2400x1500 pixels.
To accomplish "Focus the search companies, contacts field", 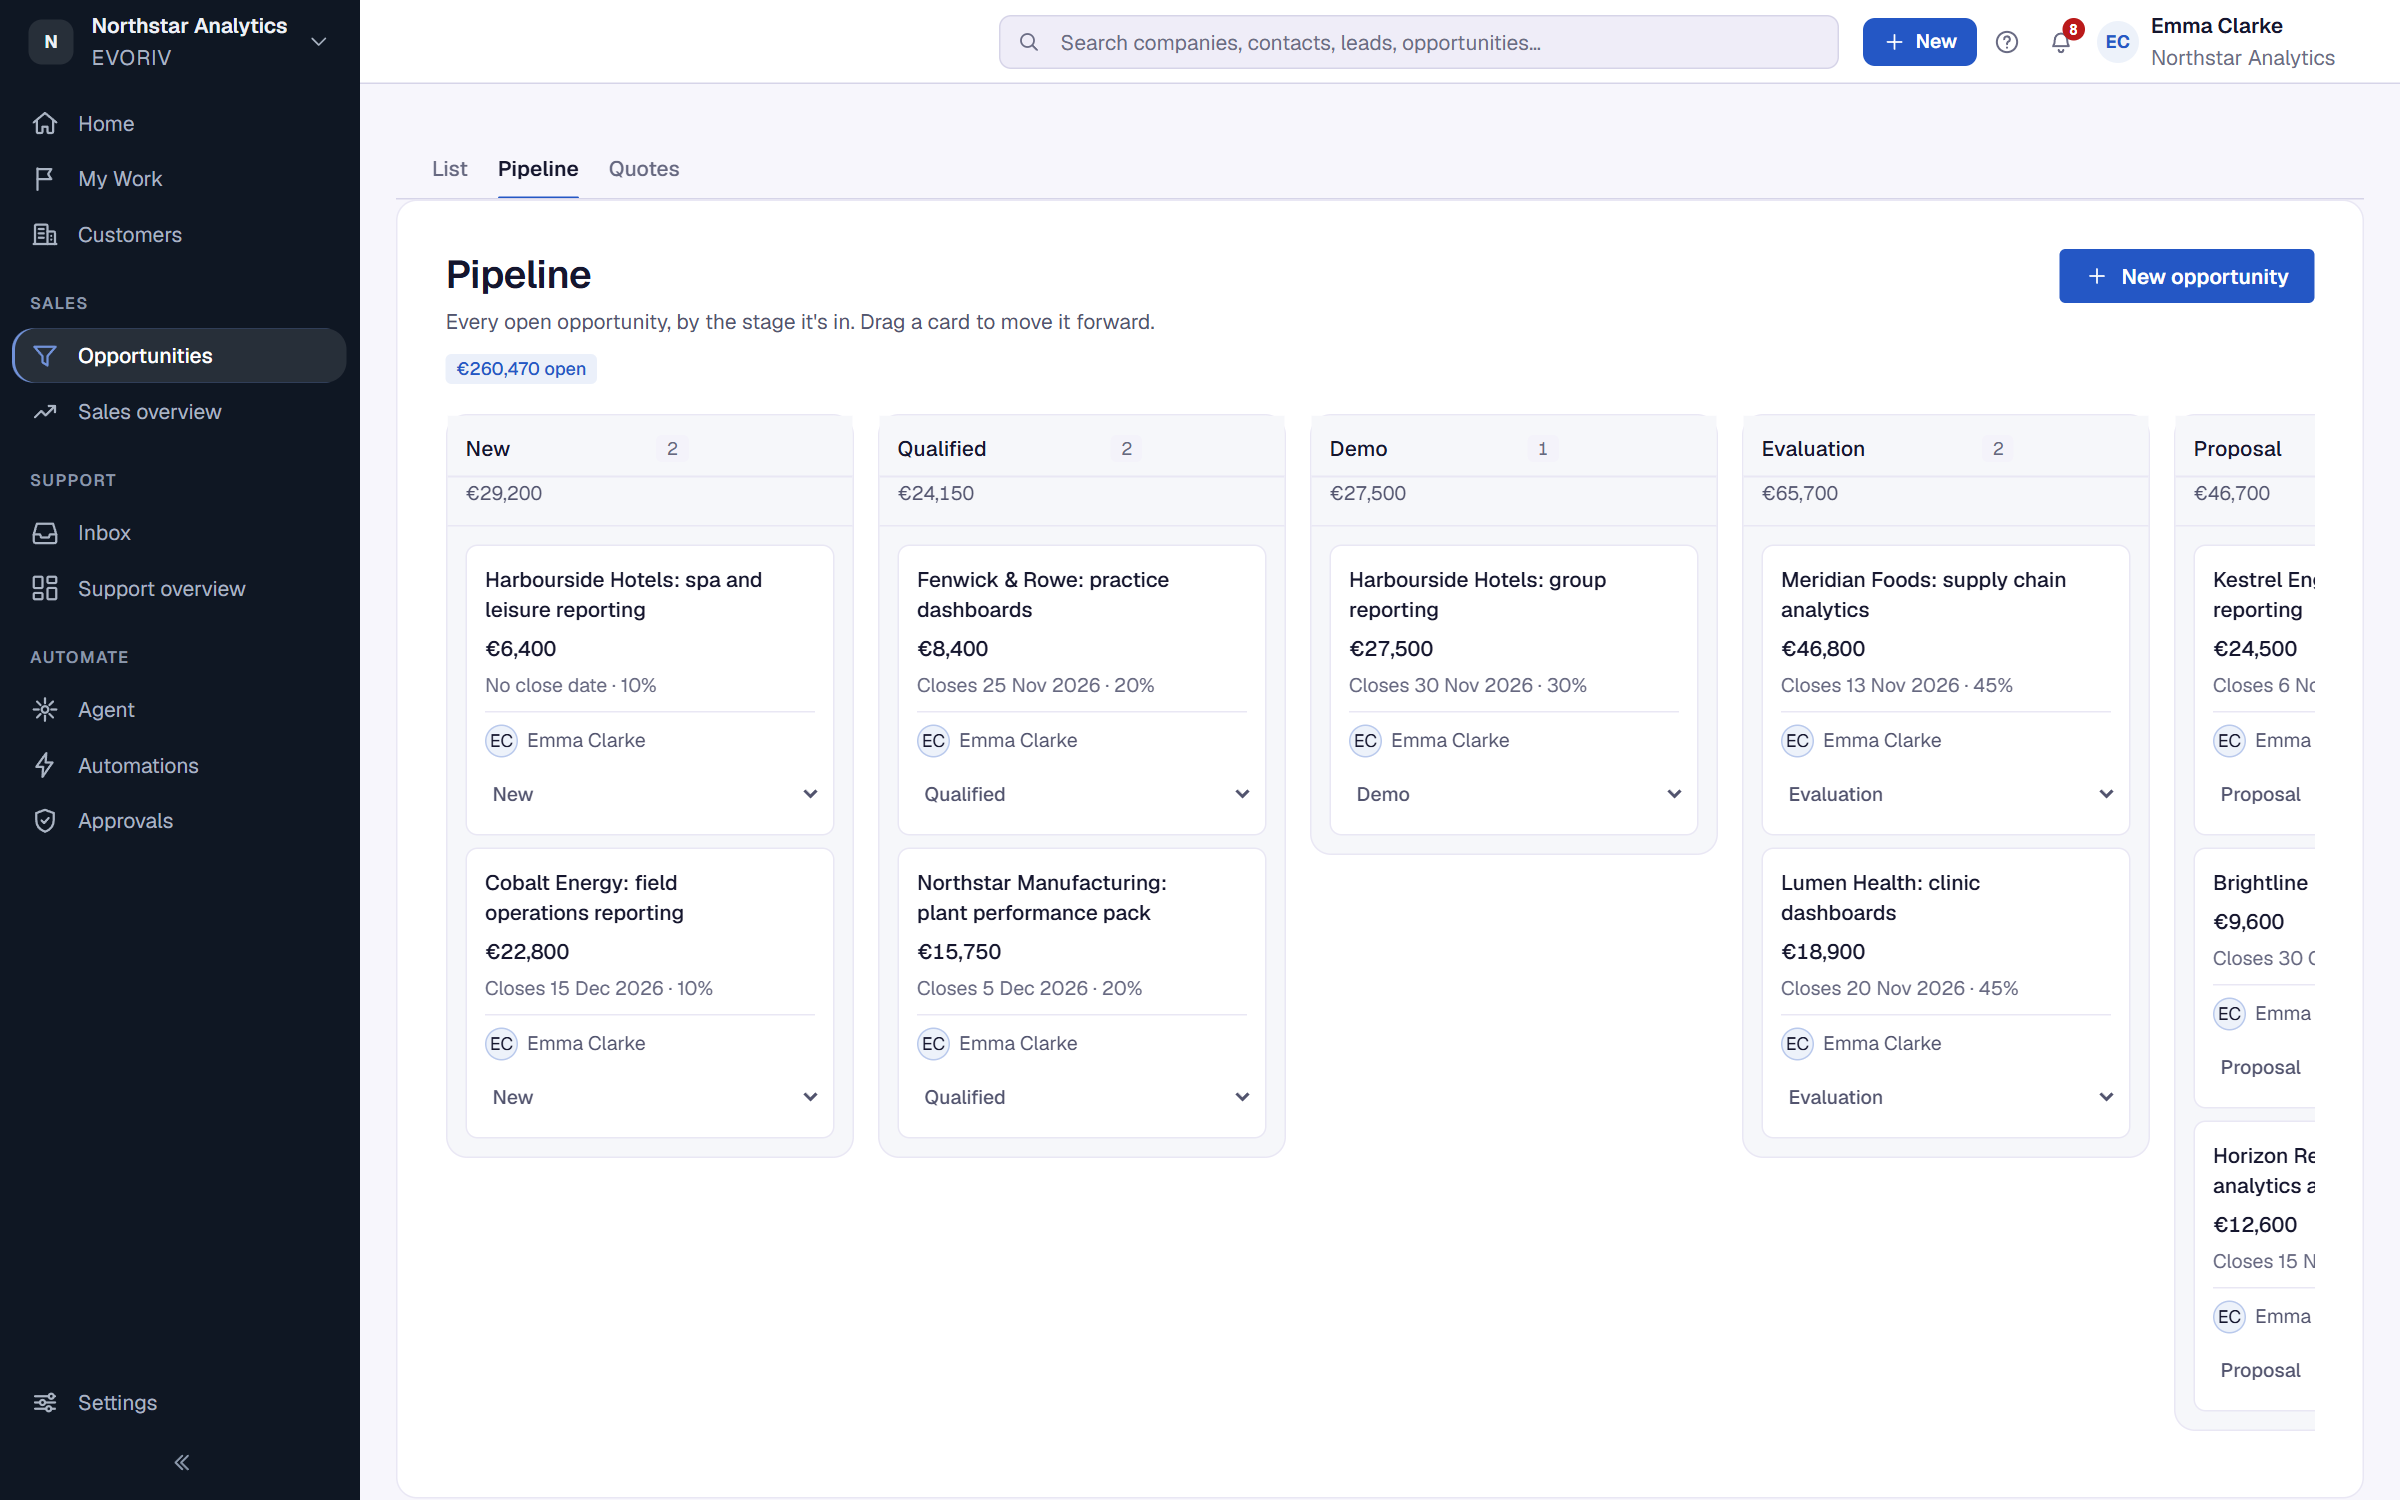I will [1418, 42].
